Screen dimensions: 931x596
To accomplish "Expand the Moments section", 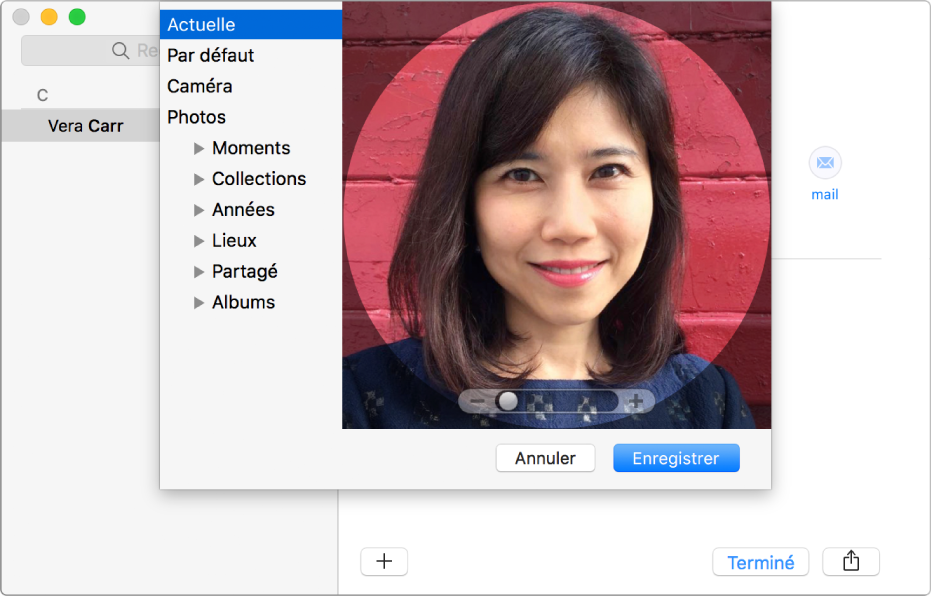I will pos(198,148).
